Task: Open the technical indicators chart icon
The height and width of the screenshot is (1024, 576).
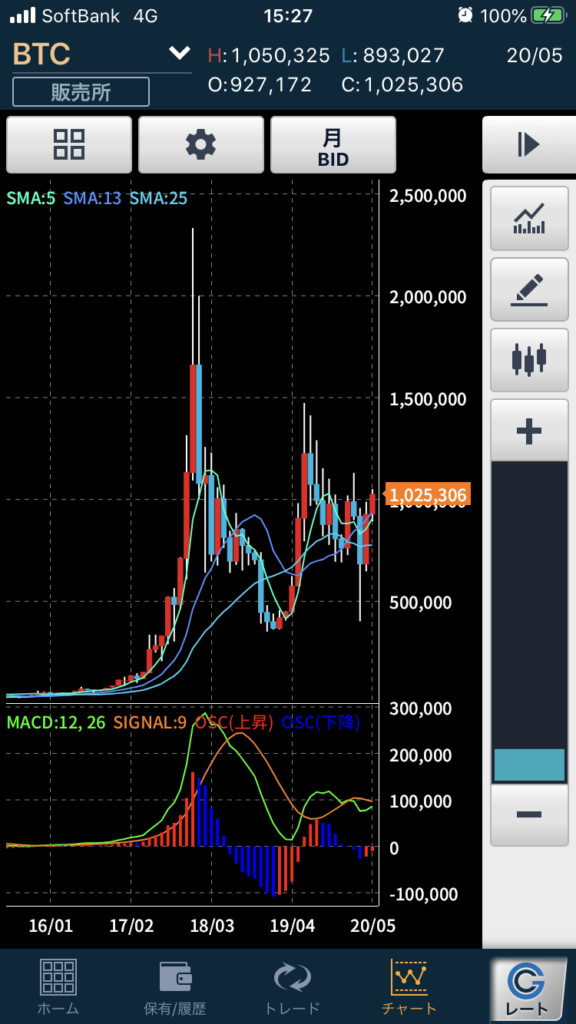Action: coord(529,219)
